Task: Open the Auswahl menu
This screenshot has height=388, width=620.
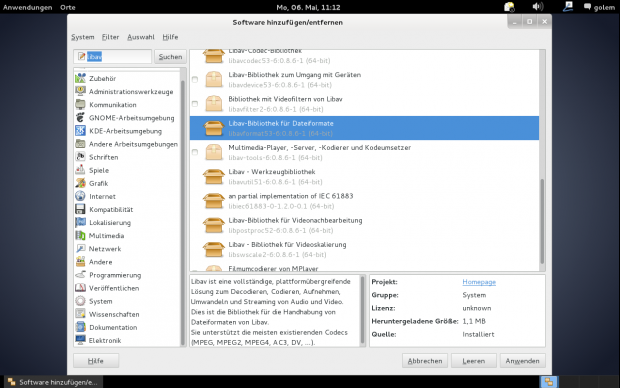Action: coord(141,37)
